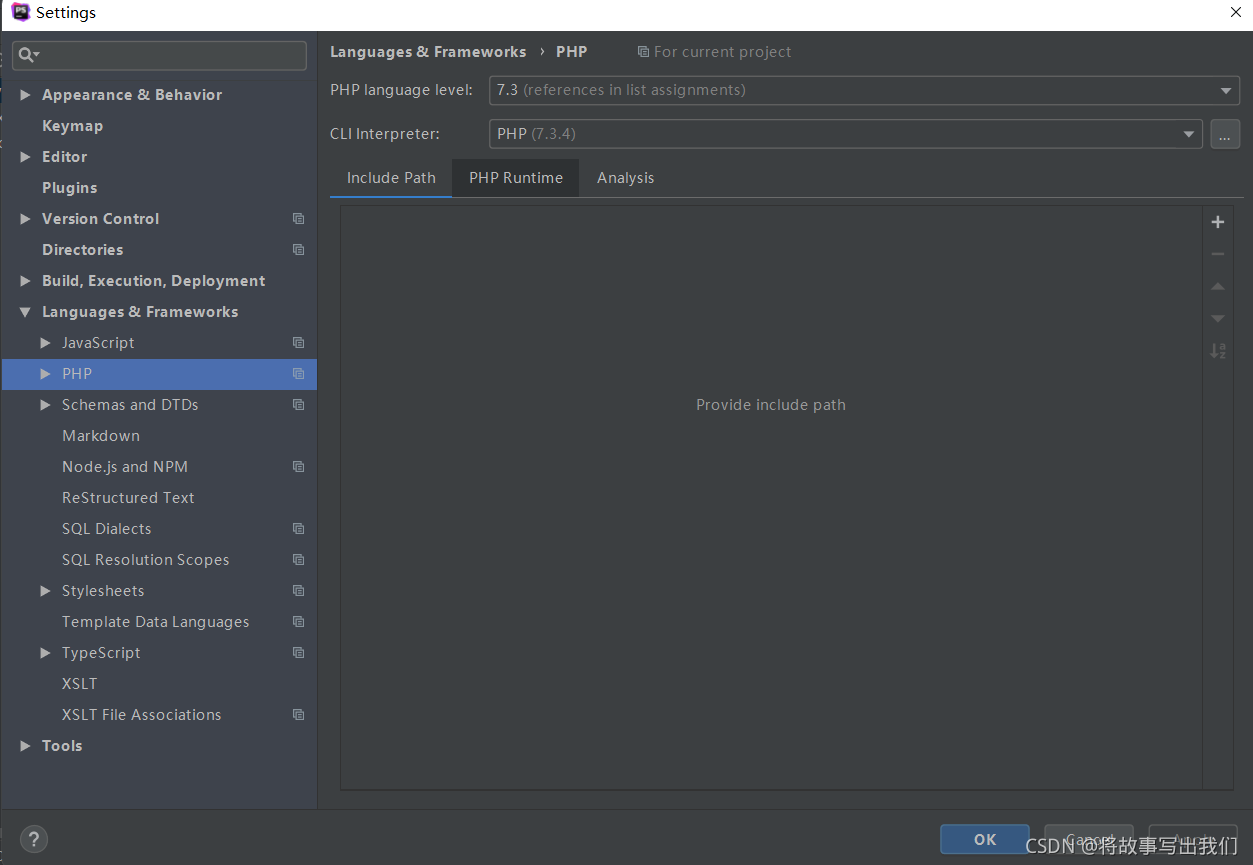Click the project-level icon beside SQL Resolution Scopes

coord(298,560)
